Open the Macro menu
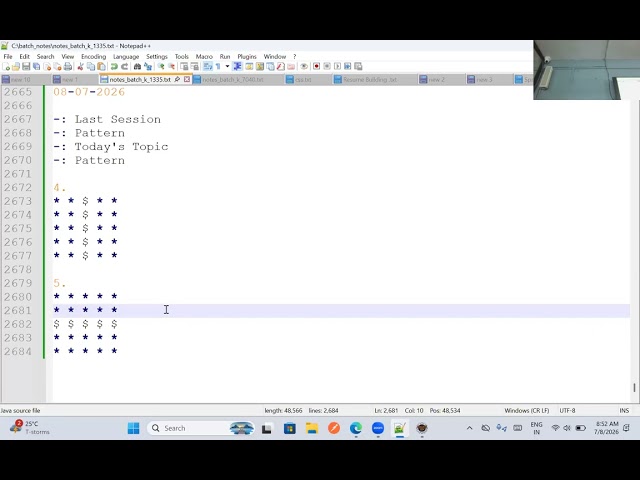 pos(204,56)
